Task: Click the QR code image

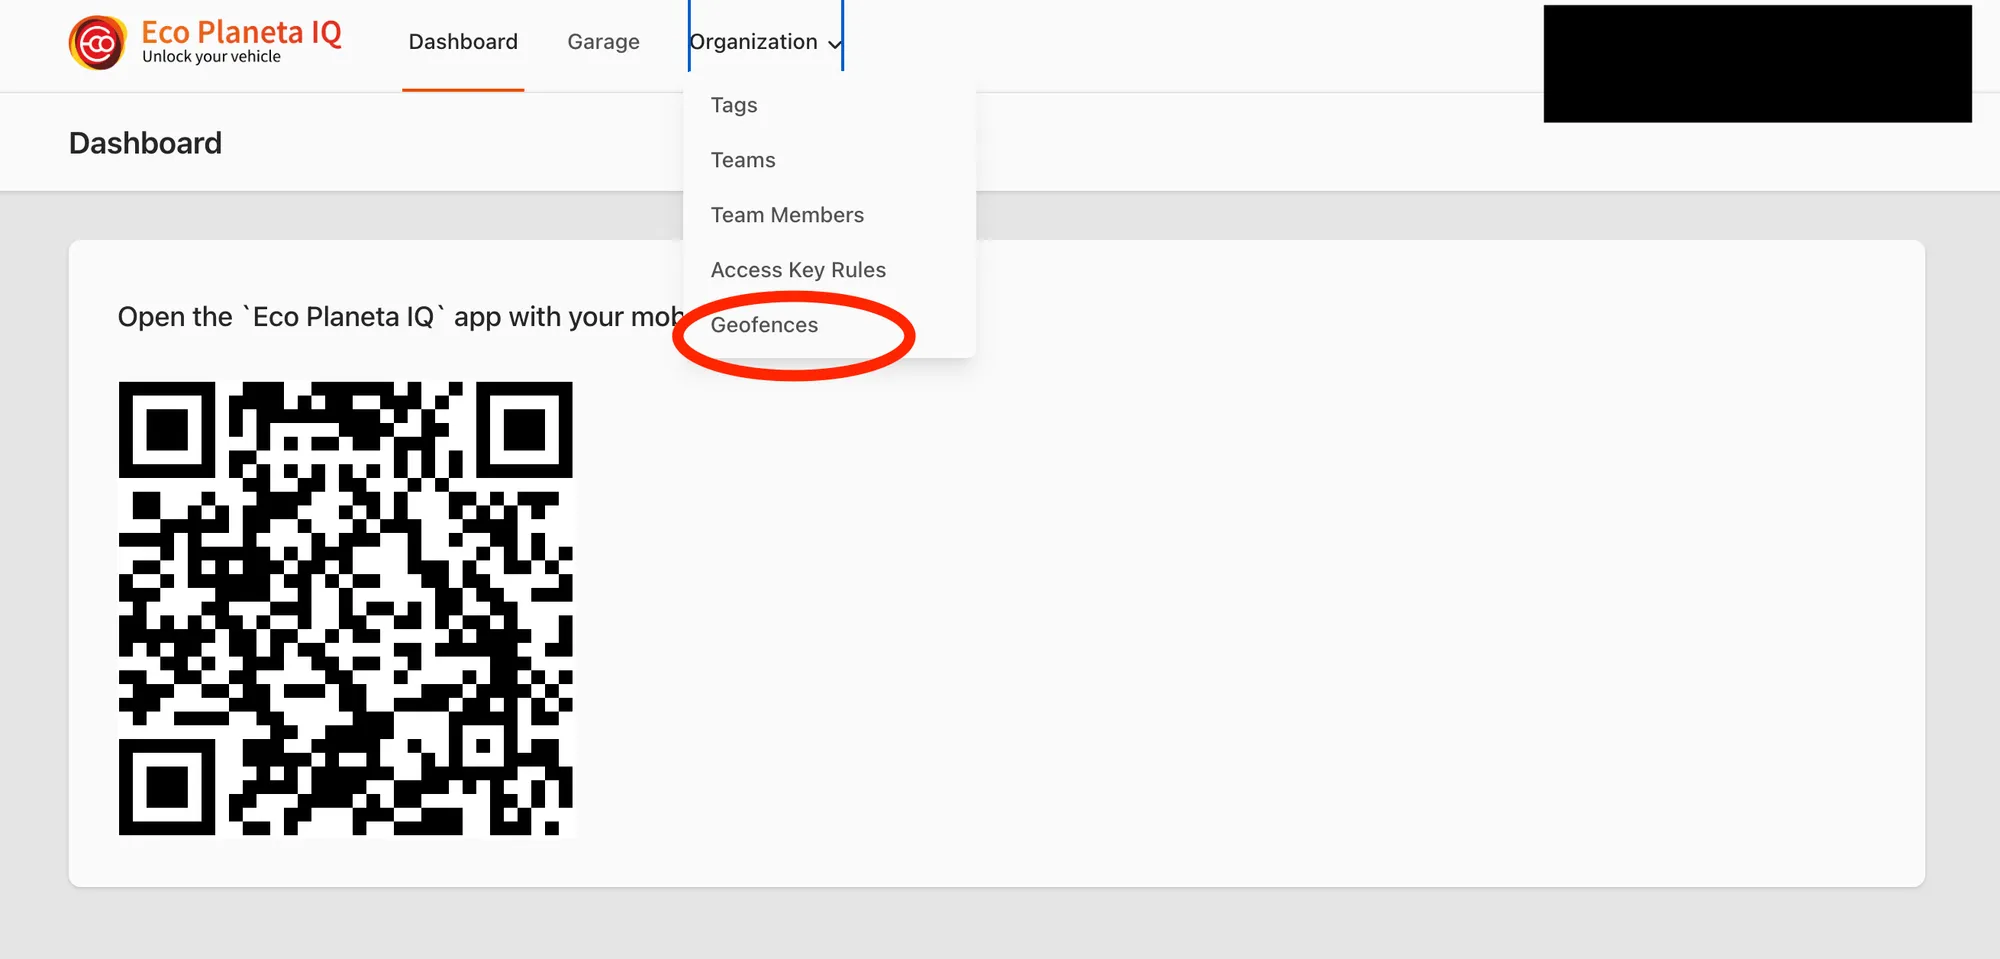Action: [x=346, y=608]
